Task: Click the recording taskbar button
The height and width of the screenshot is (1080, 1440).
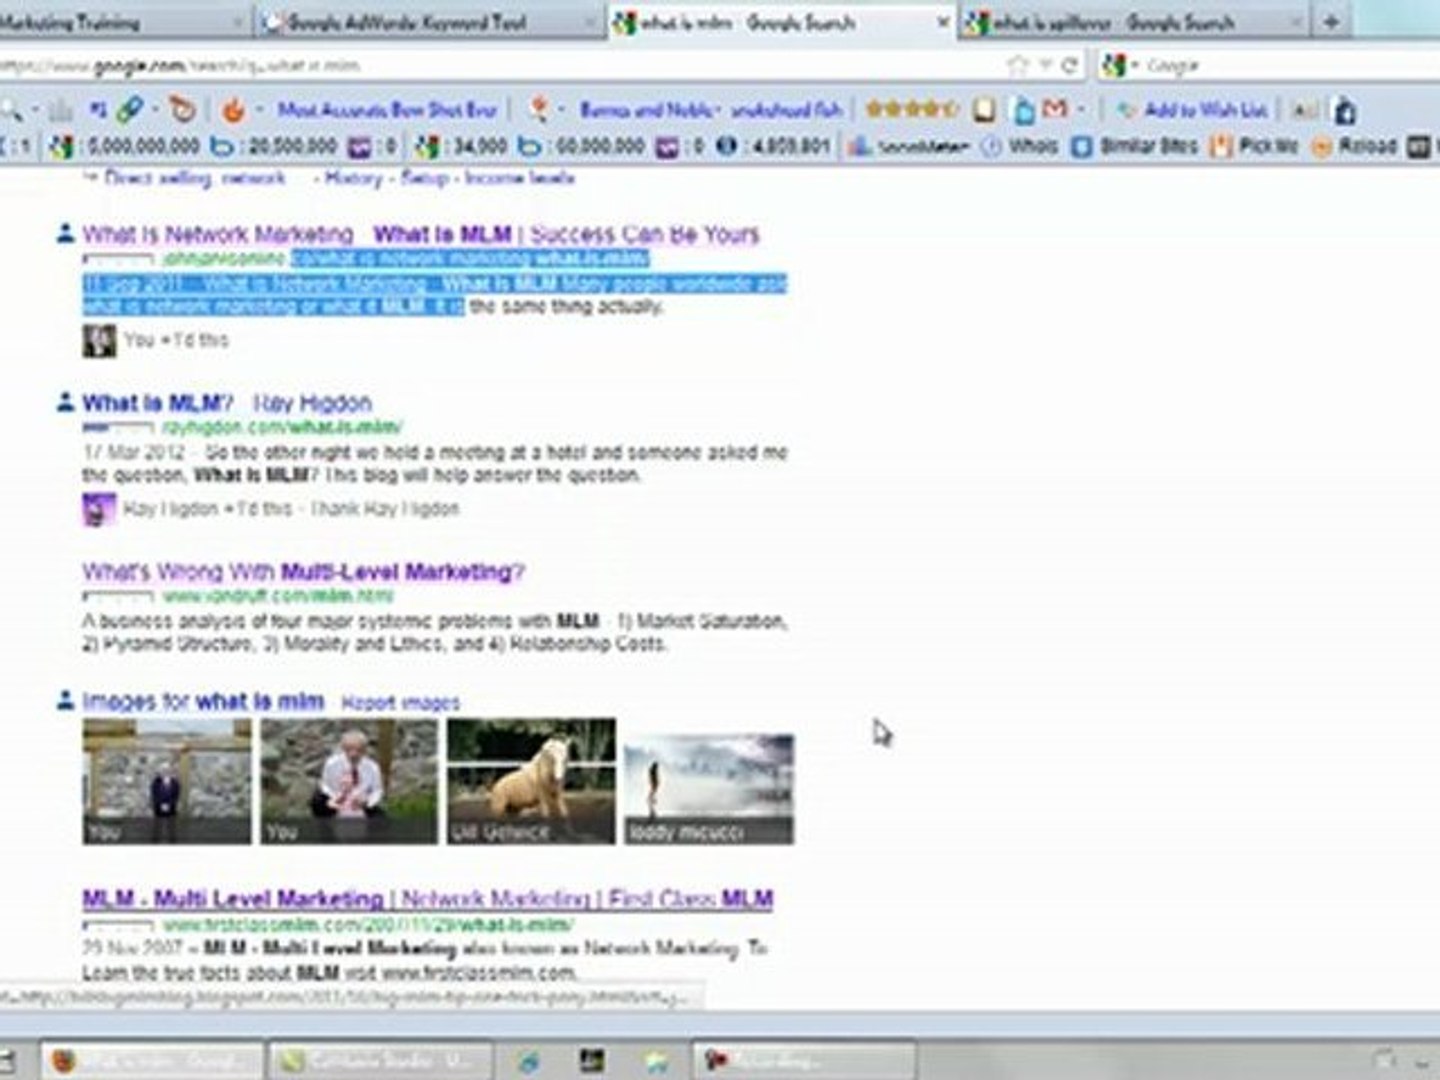Action: pyautogui.click(x=803, y=1060)
